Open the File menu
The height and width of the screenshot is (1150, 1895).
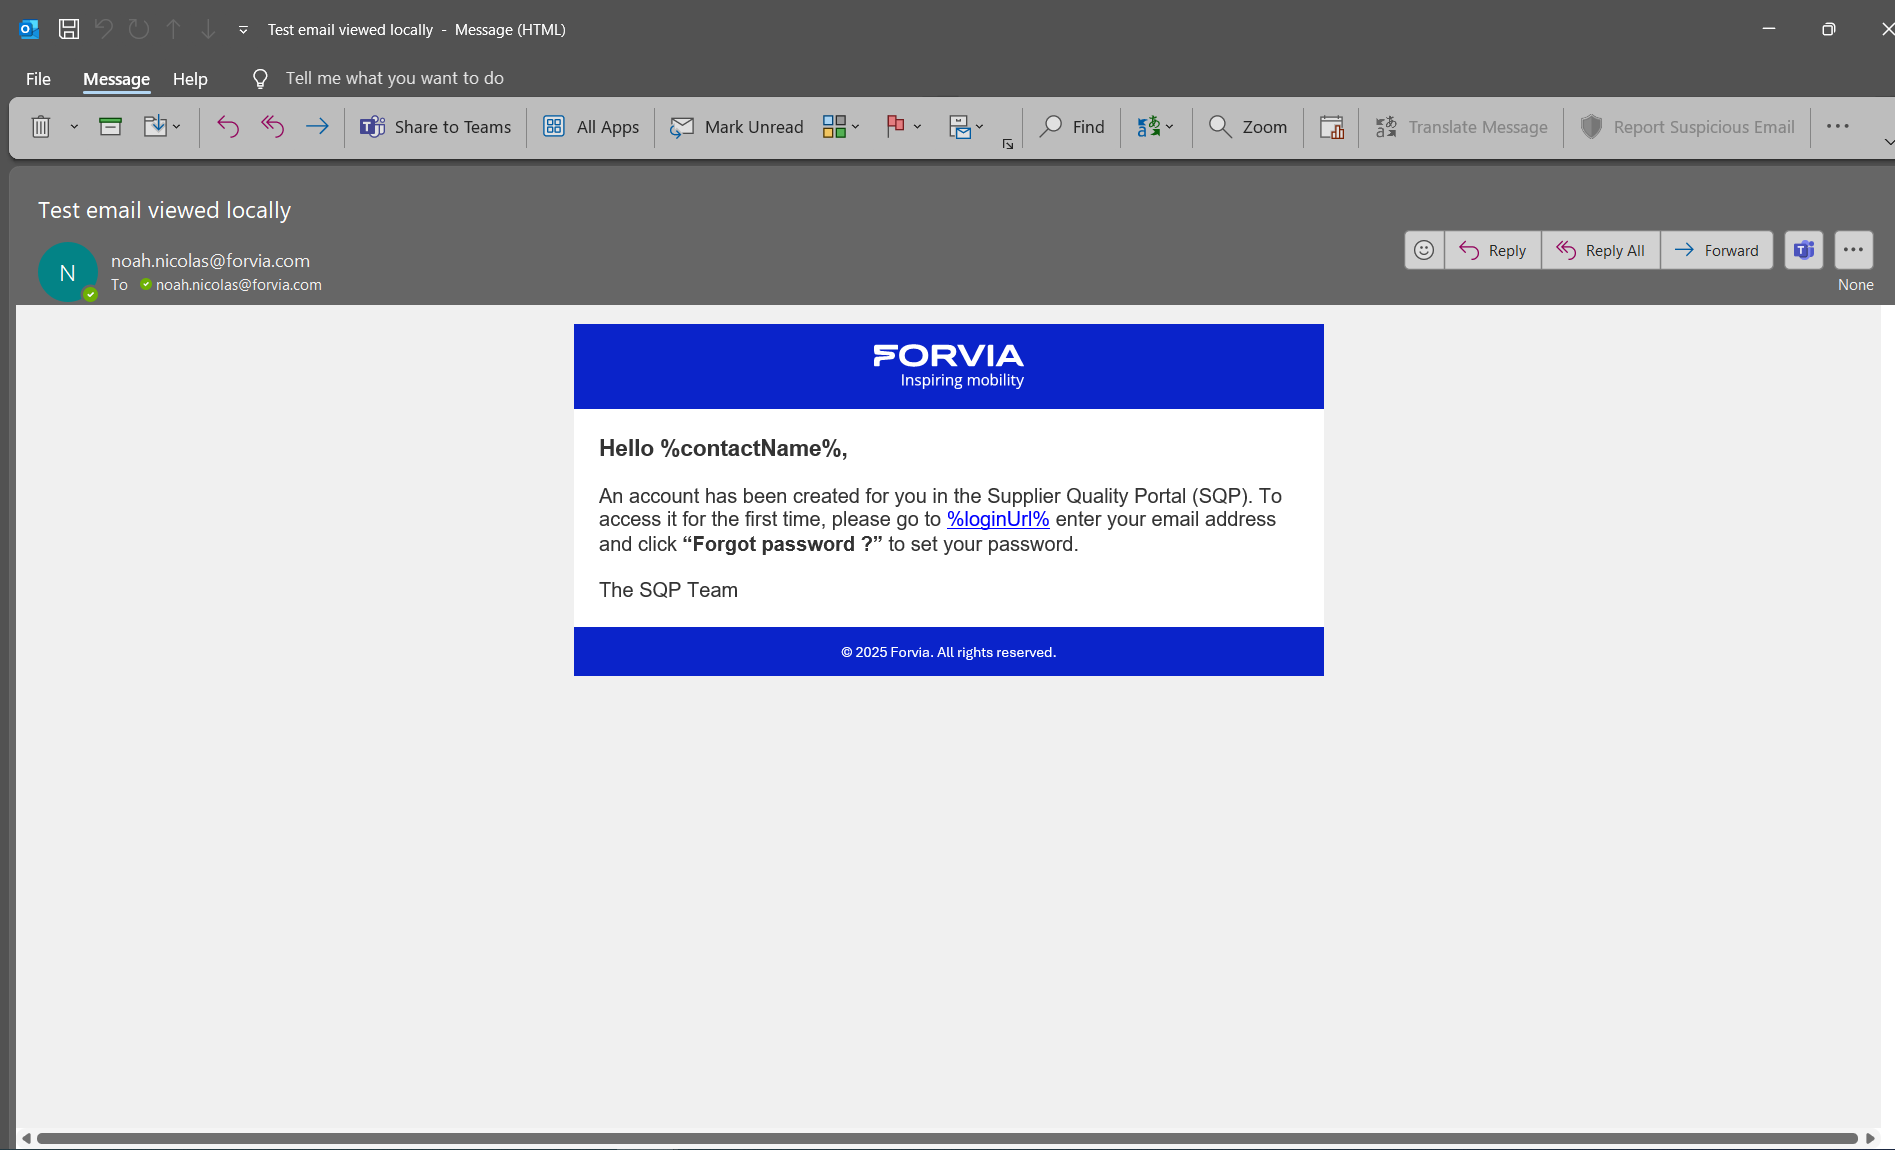point(38,79)
